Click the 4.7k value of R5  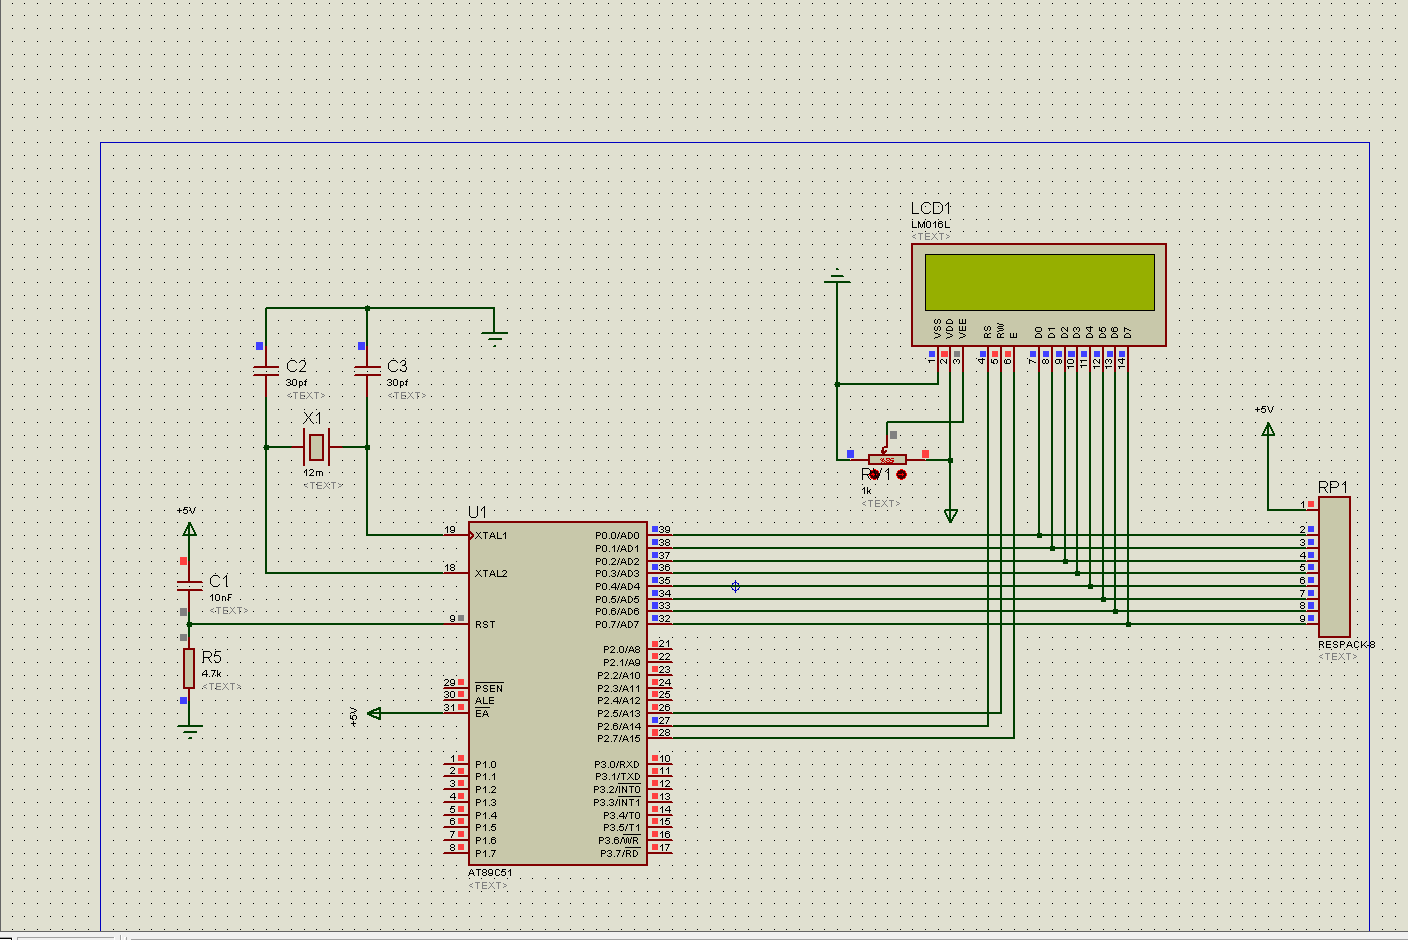(x=211, y=674)
